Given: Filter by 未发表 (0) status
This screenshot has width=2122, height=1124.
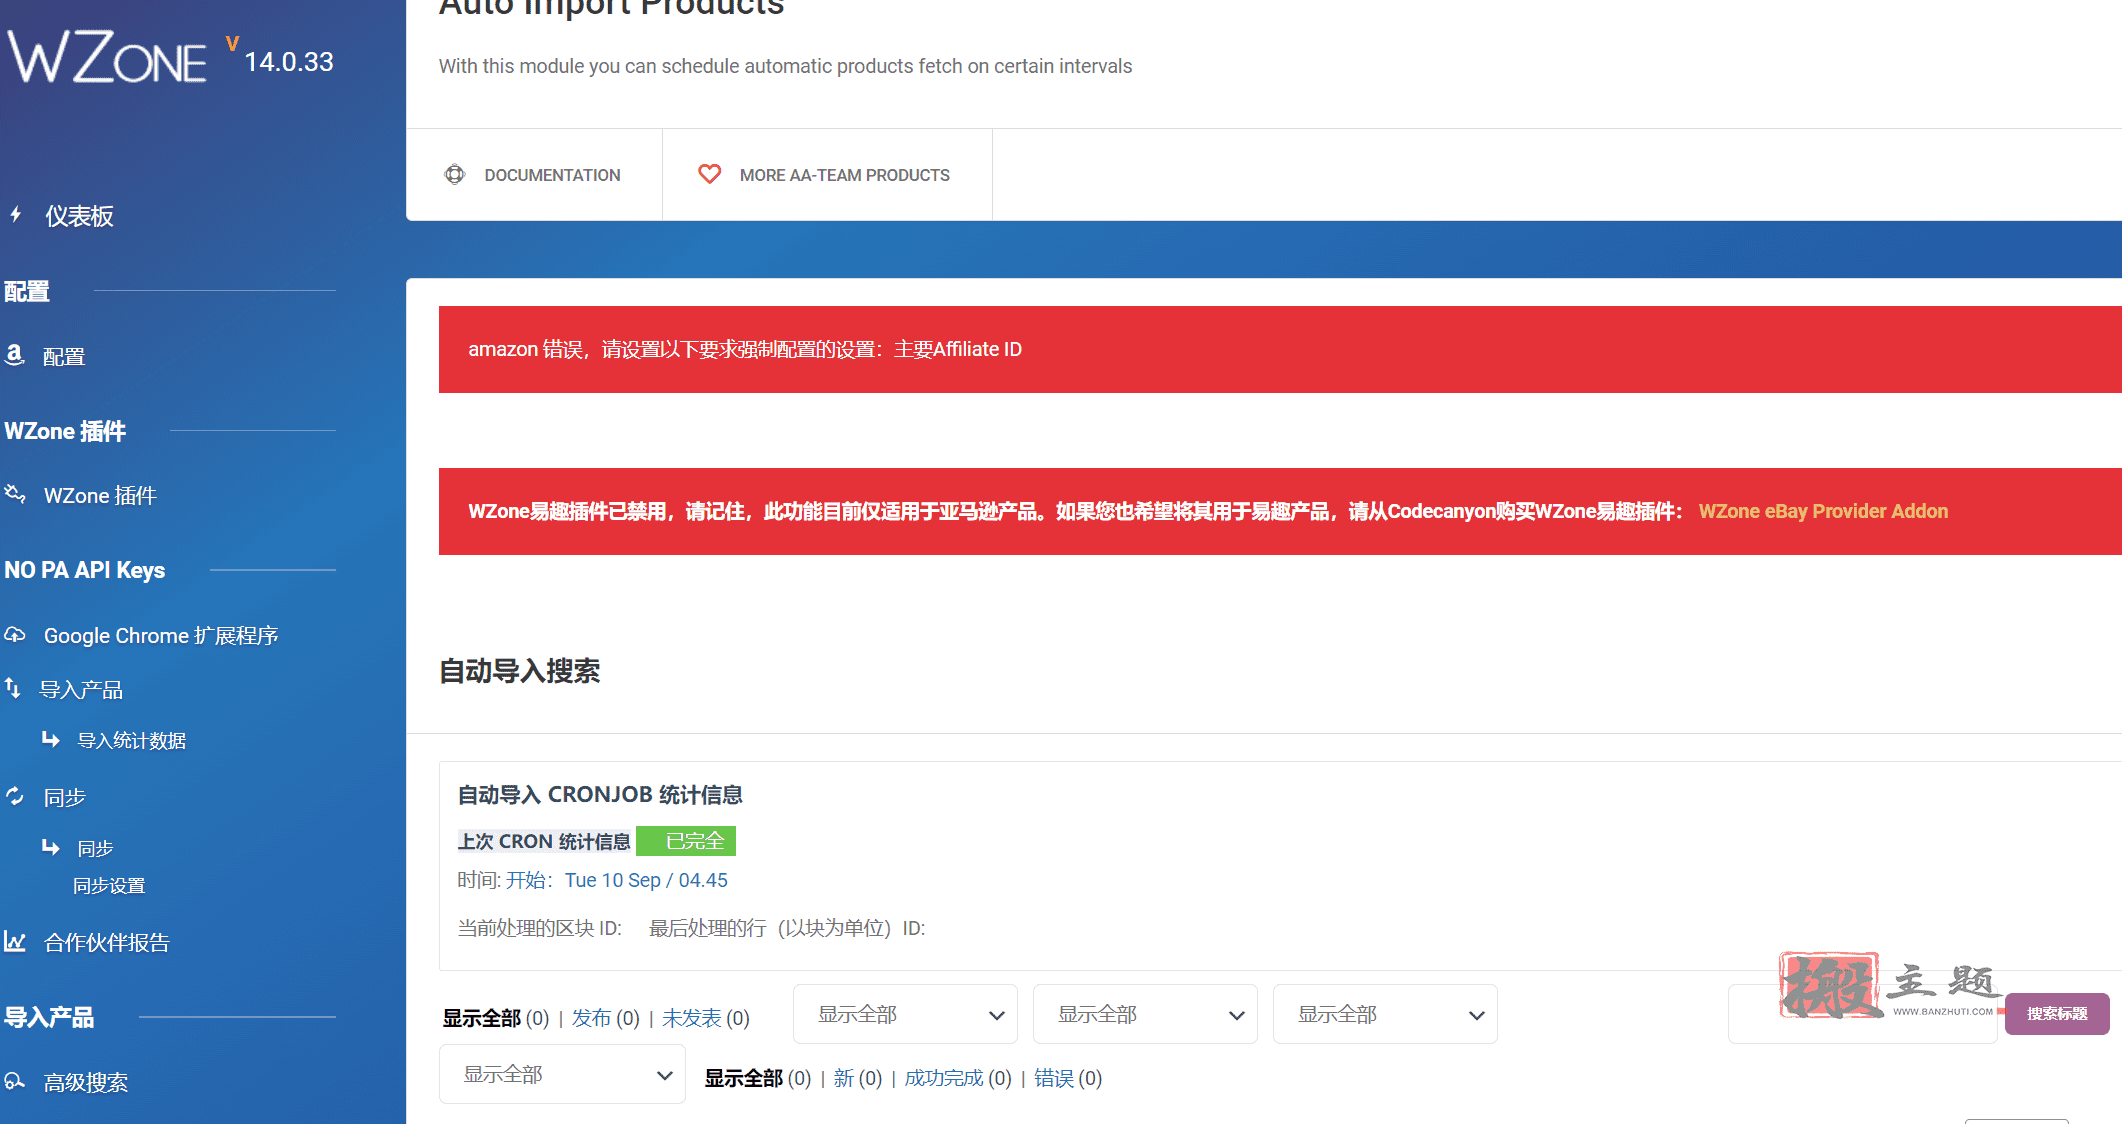Looking at the screenshot, I should click(x=705, y=1018).
